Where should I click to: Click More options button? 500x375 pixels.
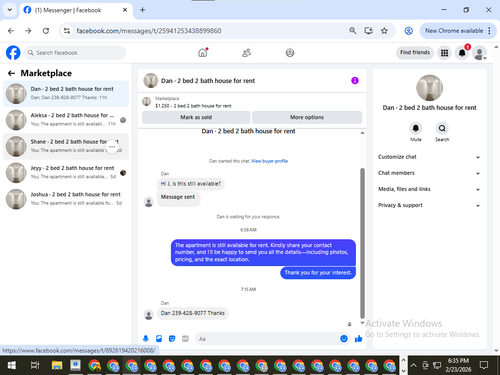click(307, 117)
